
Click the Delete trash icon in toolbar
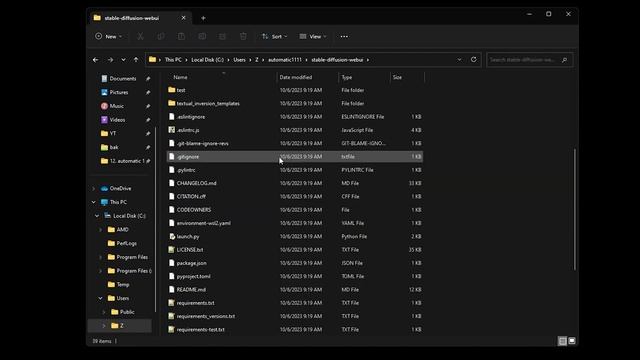[x=243, y=36]
